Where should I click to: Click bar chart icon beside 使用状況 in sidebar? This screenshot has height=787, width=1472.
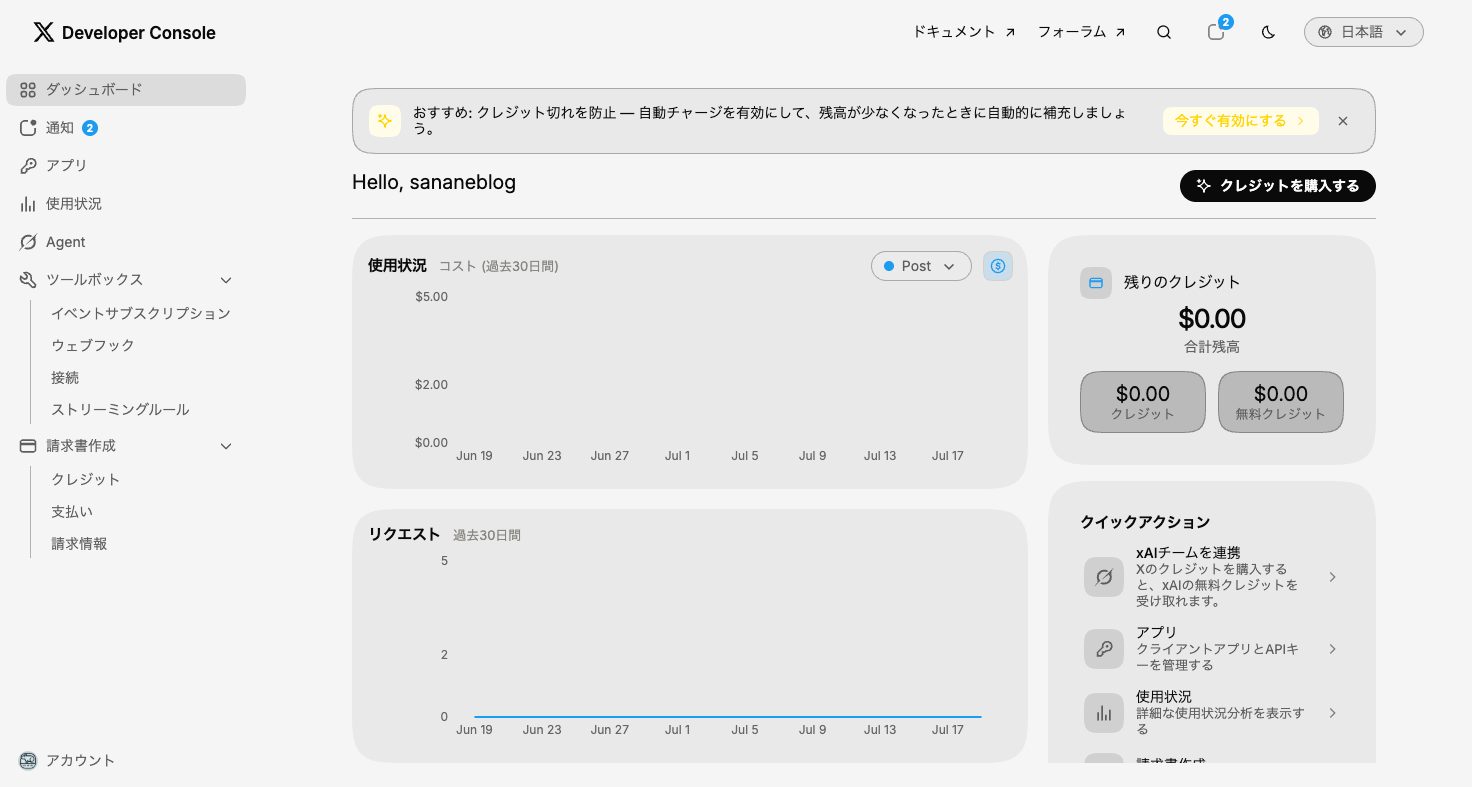point(28,204)
